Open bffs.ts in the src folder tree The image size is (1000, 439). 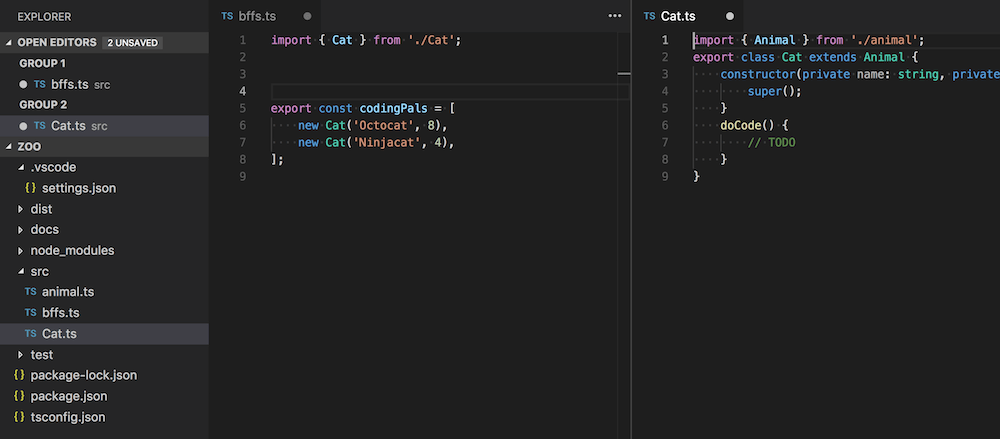[60, 313]
